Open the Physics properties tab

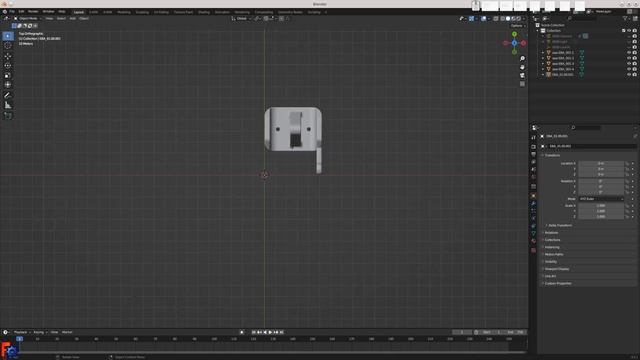click(x=533, y=218)
